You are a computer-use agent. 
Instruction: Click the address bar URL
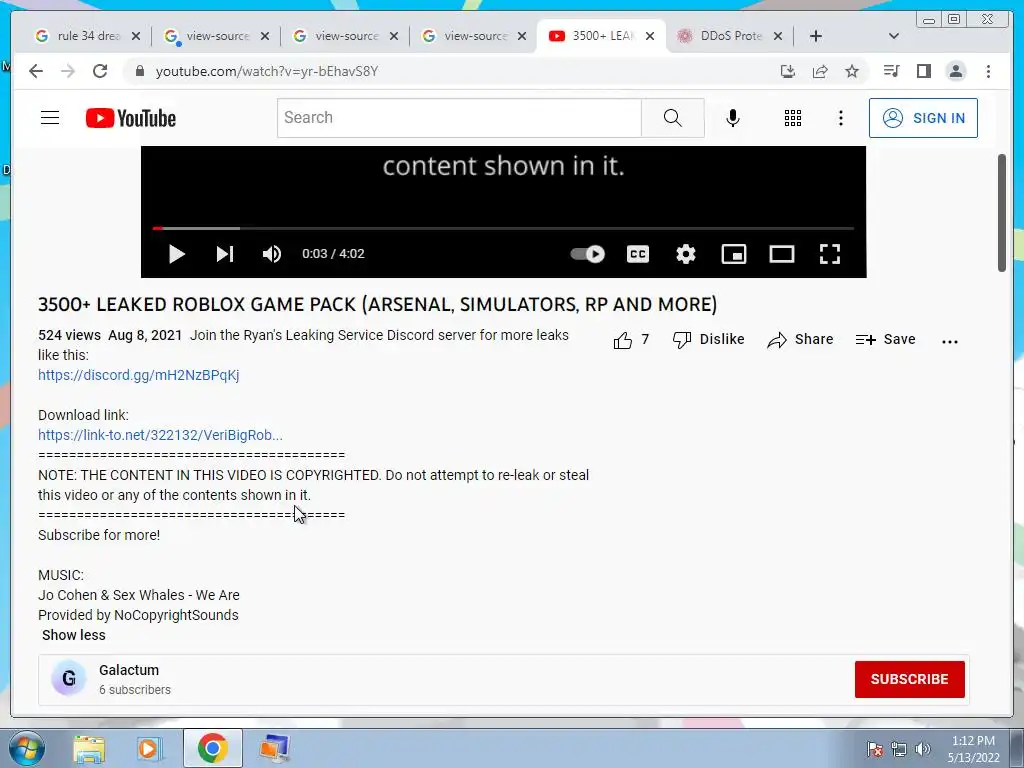pyautogui.click(x=266, y=71)
